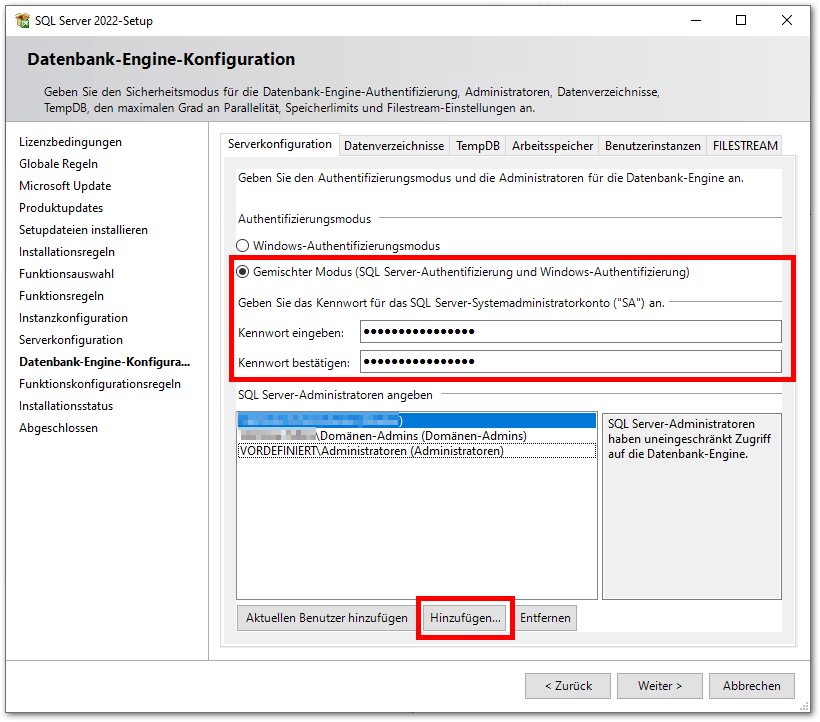Cancel setup with Abbrechen button

click(x=752, y=686)
